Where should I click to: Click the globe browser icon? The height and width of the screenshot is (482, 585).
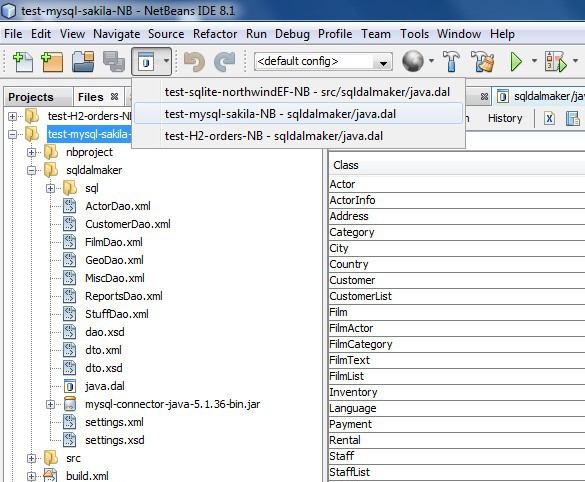point(413,61)
